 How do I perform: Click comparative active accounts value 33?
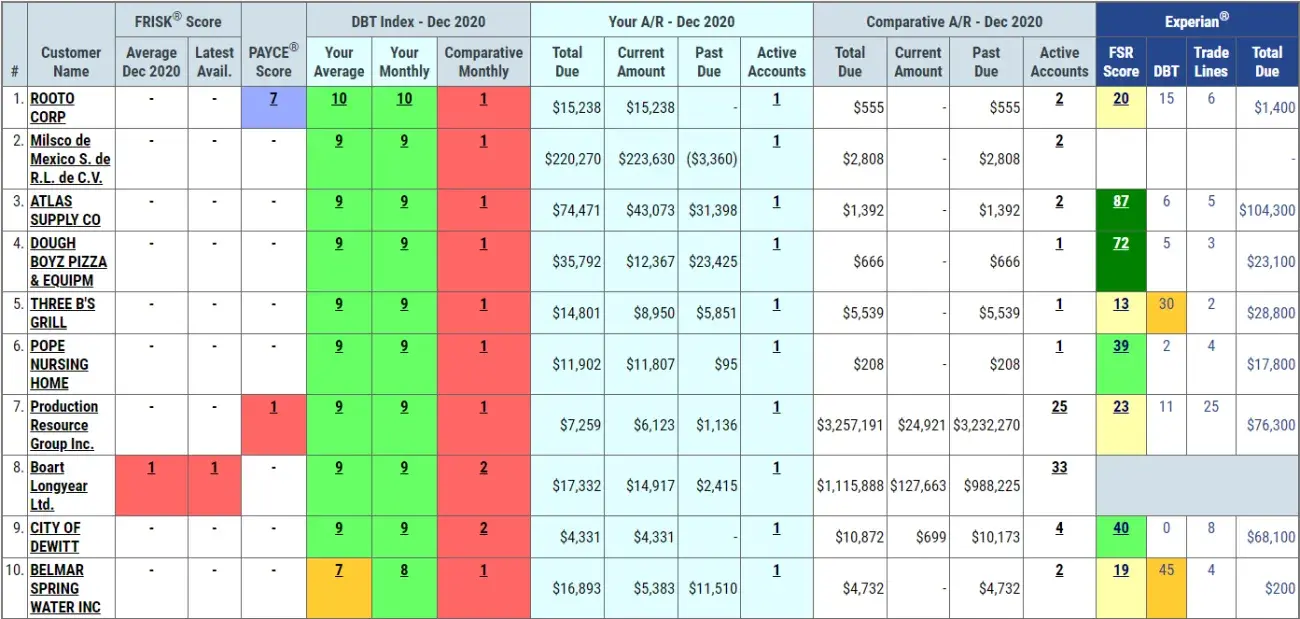click(x=1059, y=467)
